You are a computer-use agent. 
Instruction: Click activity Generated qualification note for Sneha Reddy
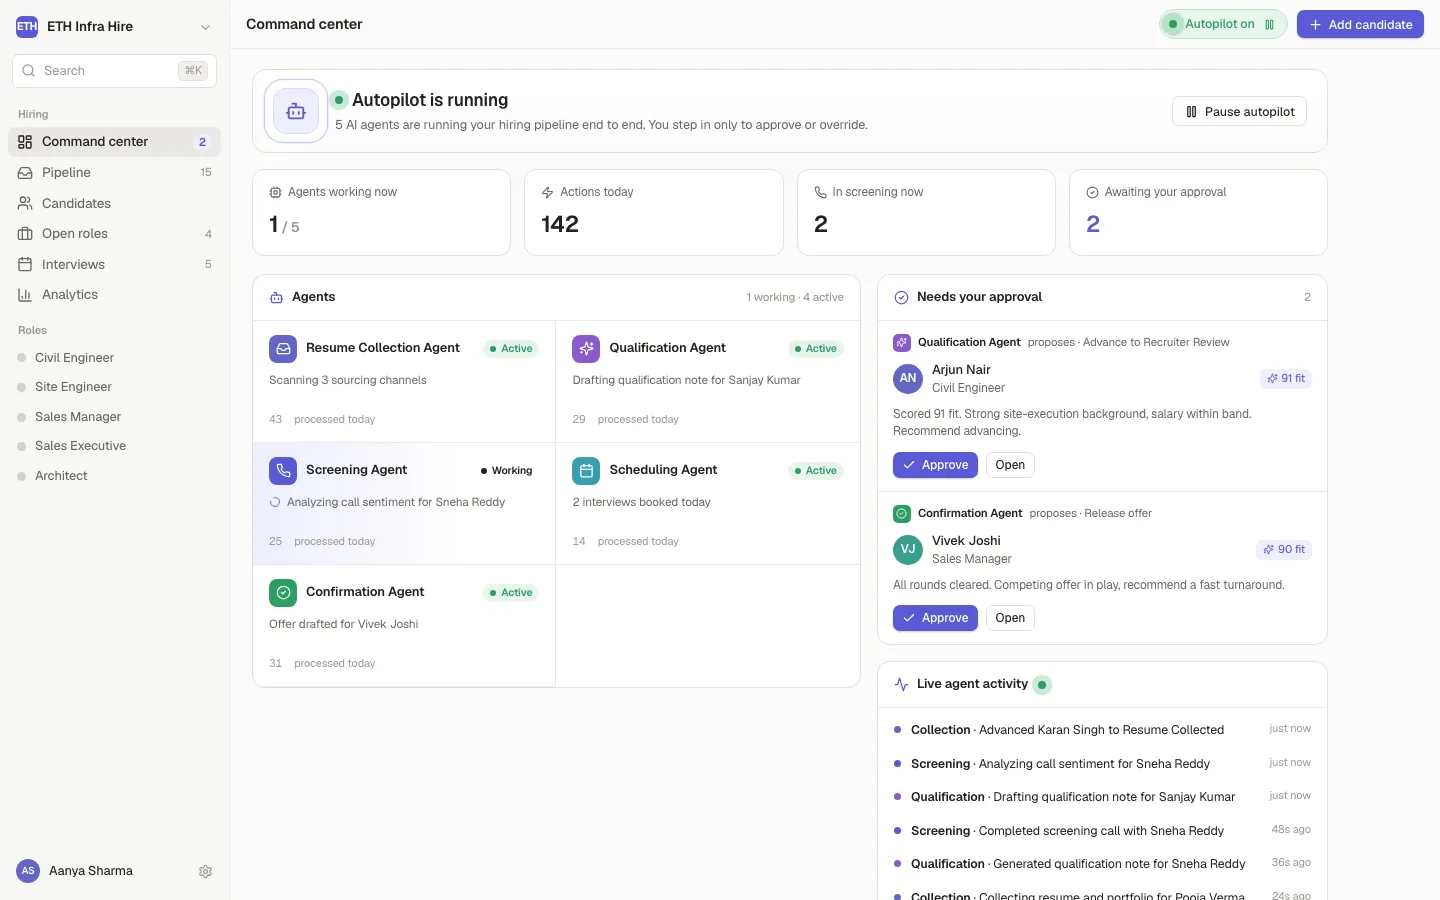(1102, 864)
